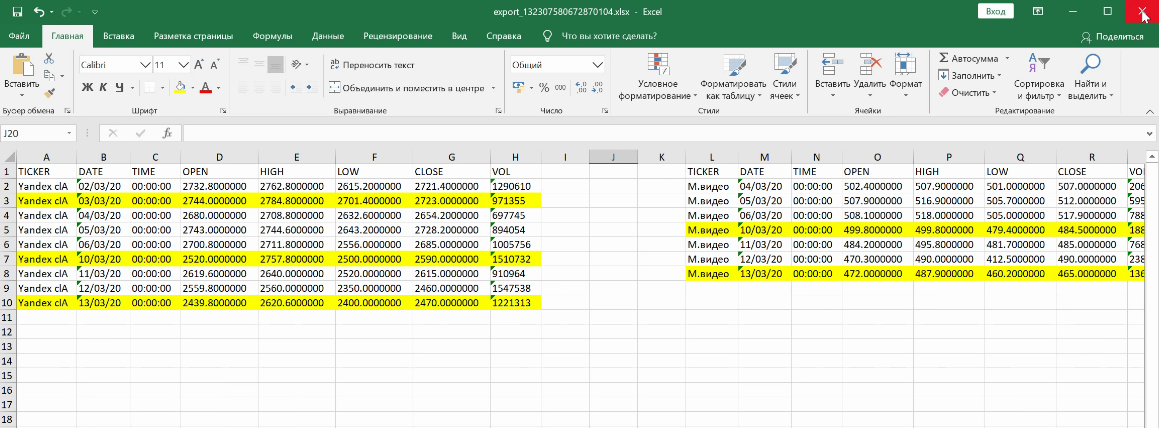1159x428 pixels.
Task: Toggle Переносить текст wrap text
Action: coord(371,64)
